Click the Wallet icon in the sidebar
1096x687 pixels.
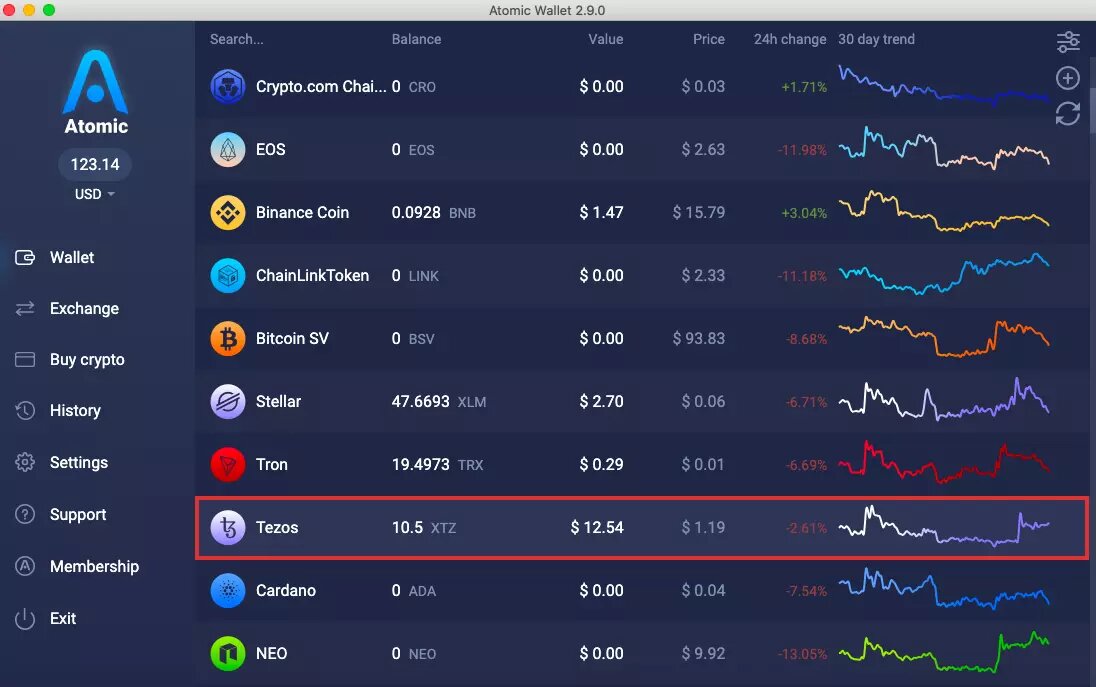point(24,257)
